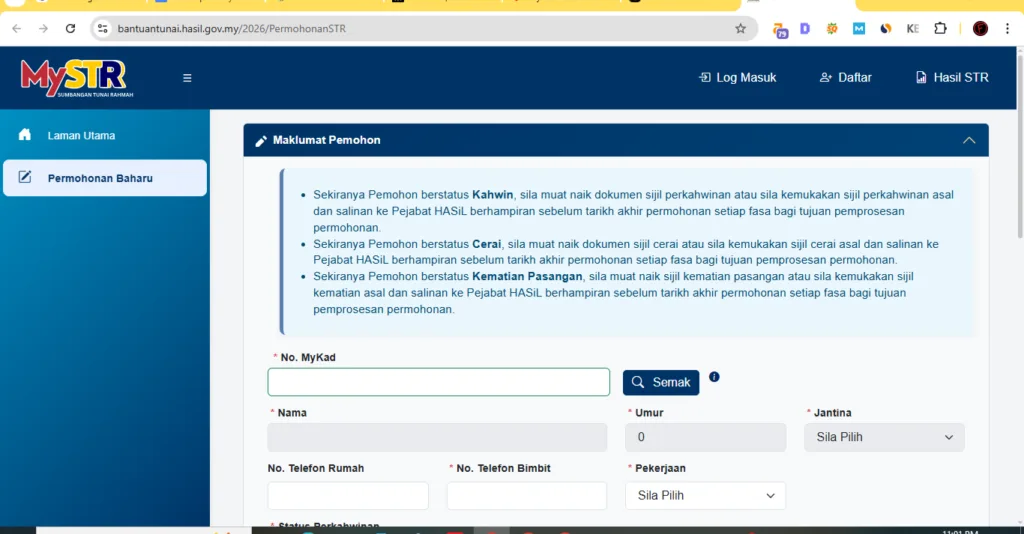
Task: Toggle the hamburger sidebar menu icon
Action: click(x=187, y=78)
